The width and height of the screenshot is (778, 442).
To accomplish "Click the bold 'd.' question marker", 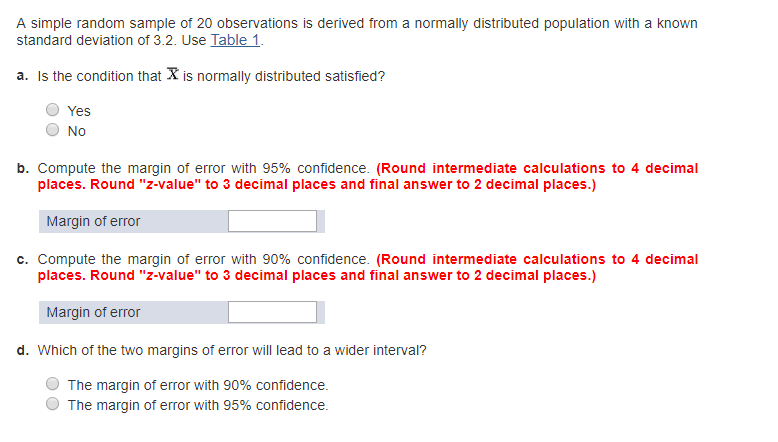I will 23,350.
